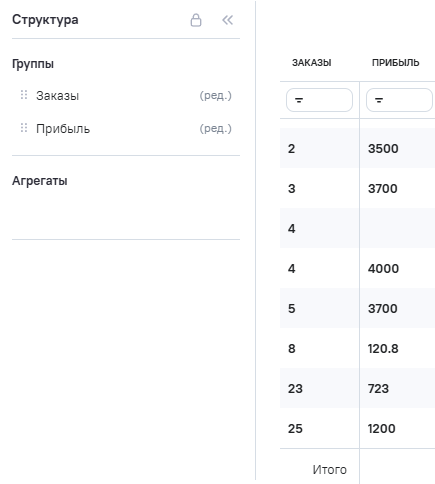435x484 pixels.
Task: Collapse the Структура panel with the double chevron
Action: point(227,20)
